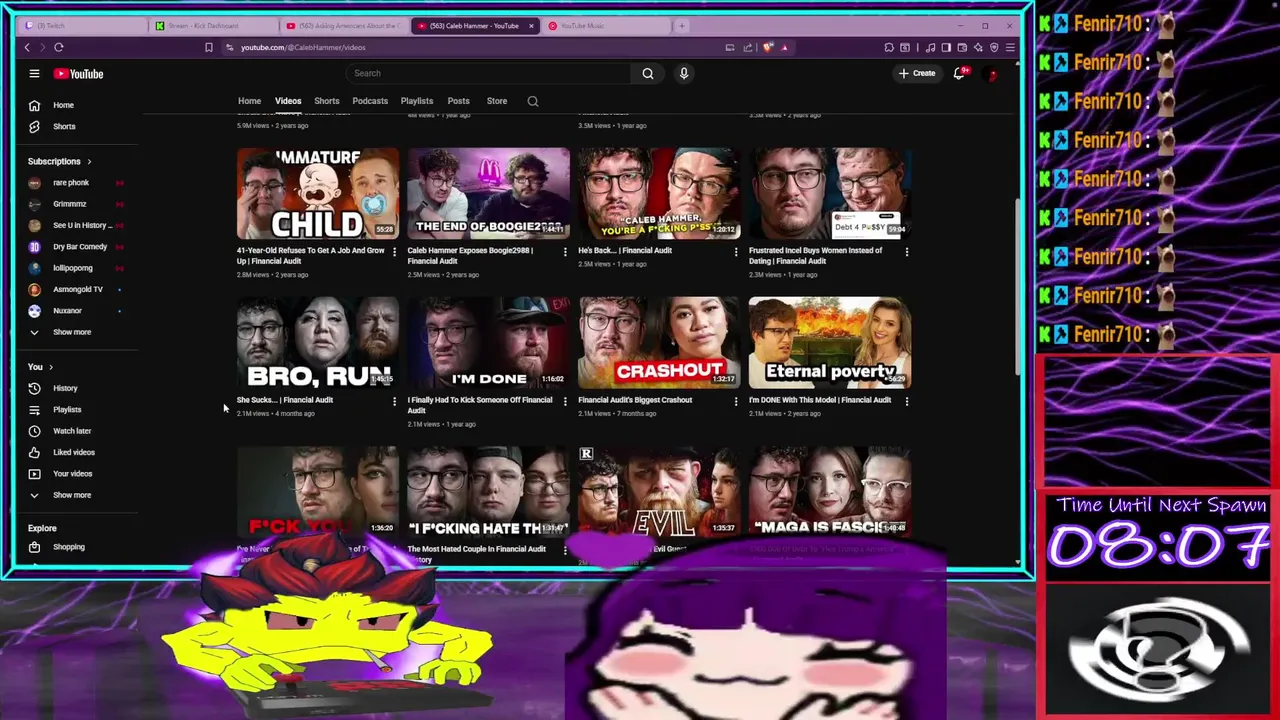Open Liked videos in the sidebar

click(73, 452)
